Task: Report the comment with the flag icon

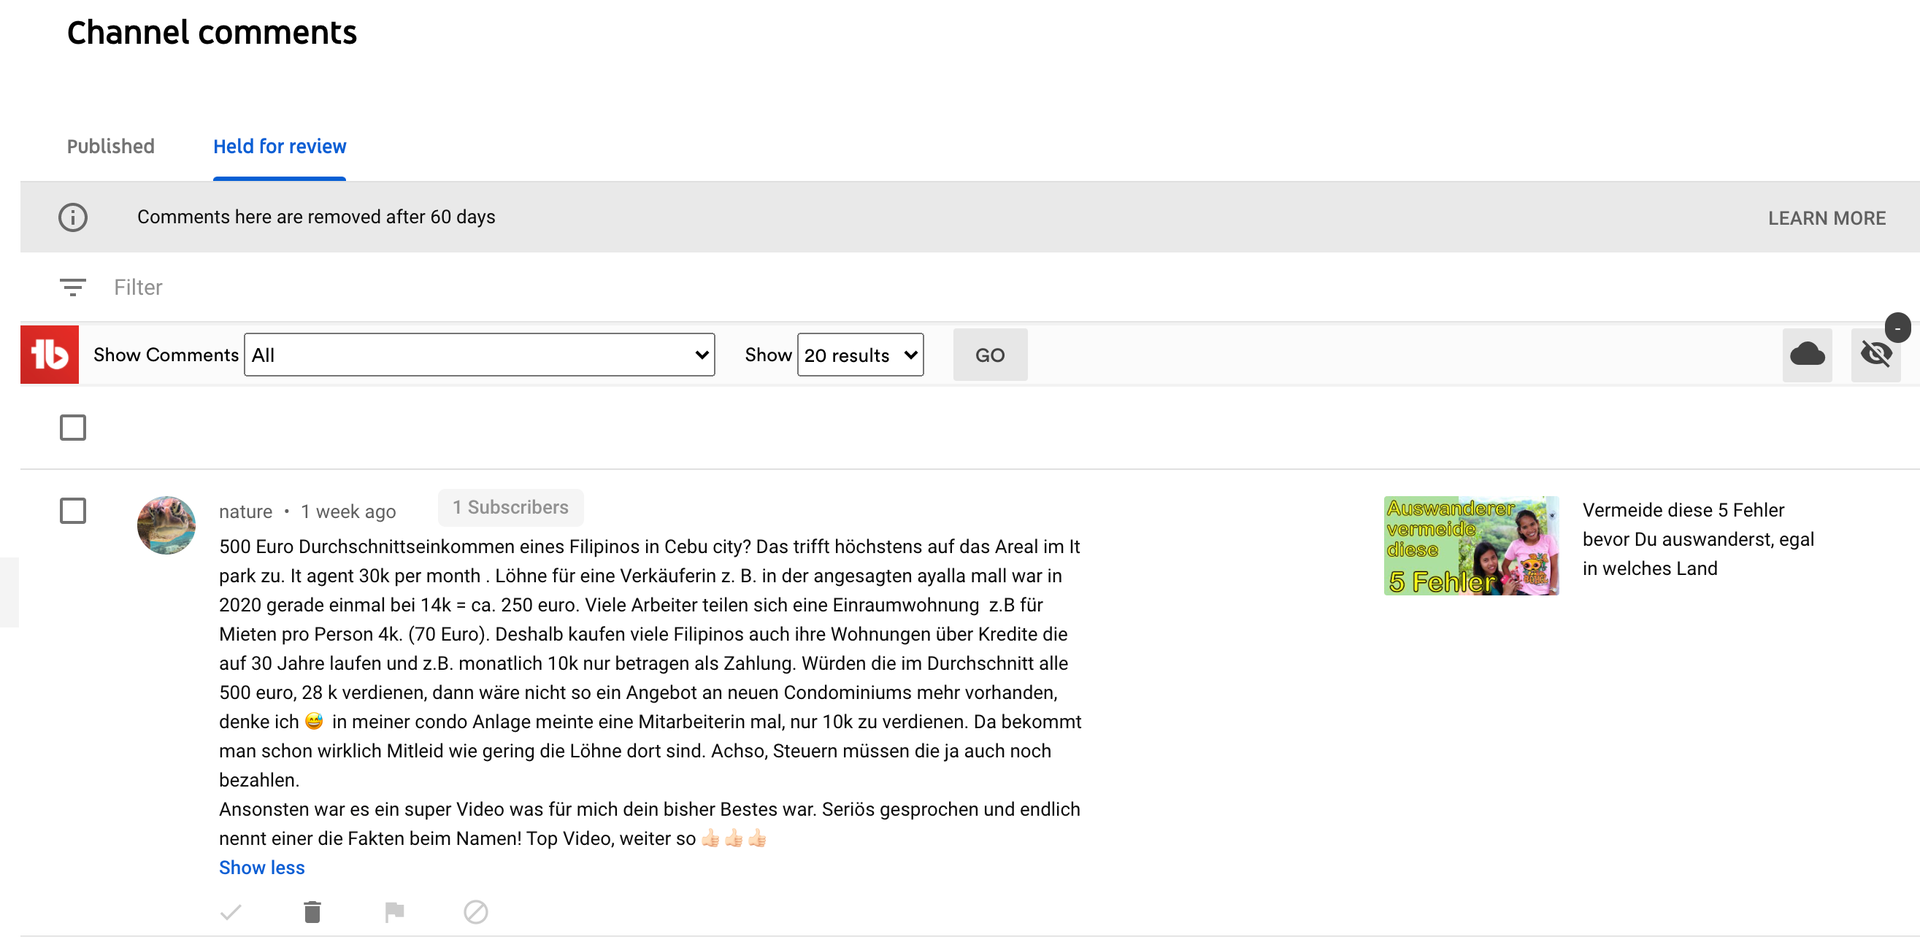Action: (394, 912)
